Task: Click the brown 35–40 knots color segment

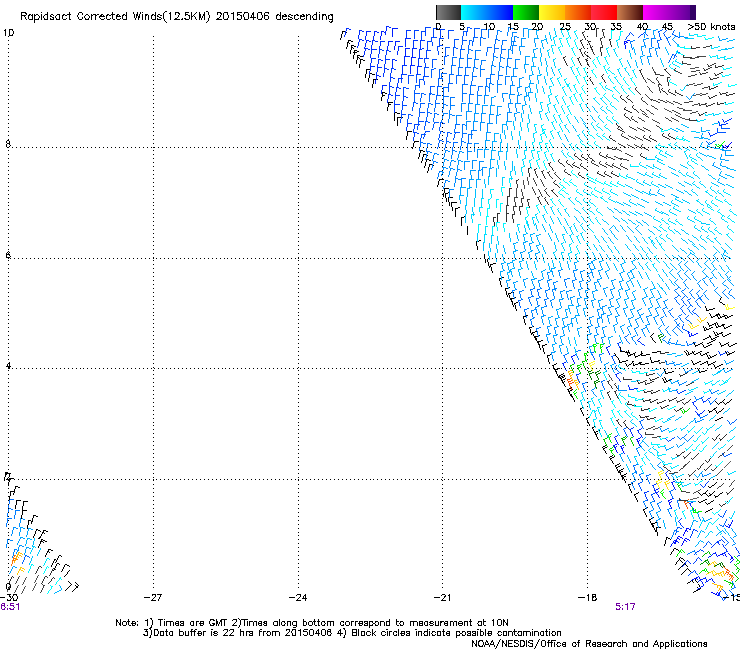Action: pos(630,12)
